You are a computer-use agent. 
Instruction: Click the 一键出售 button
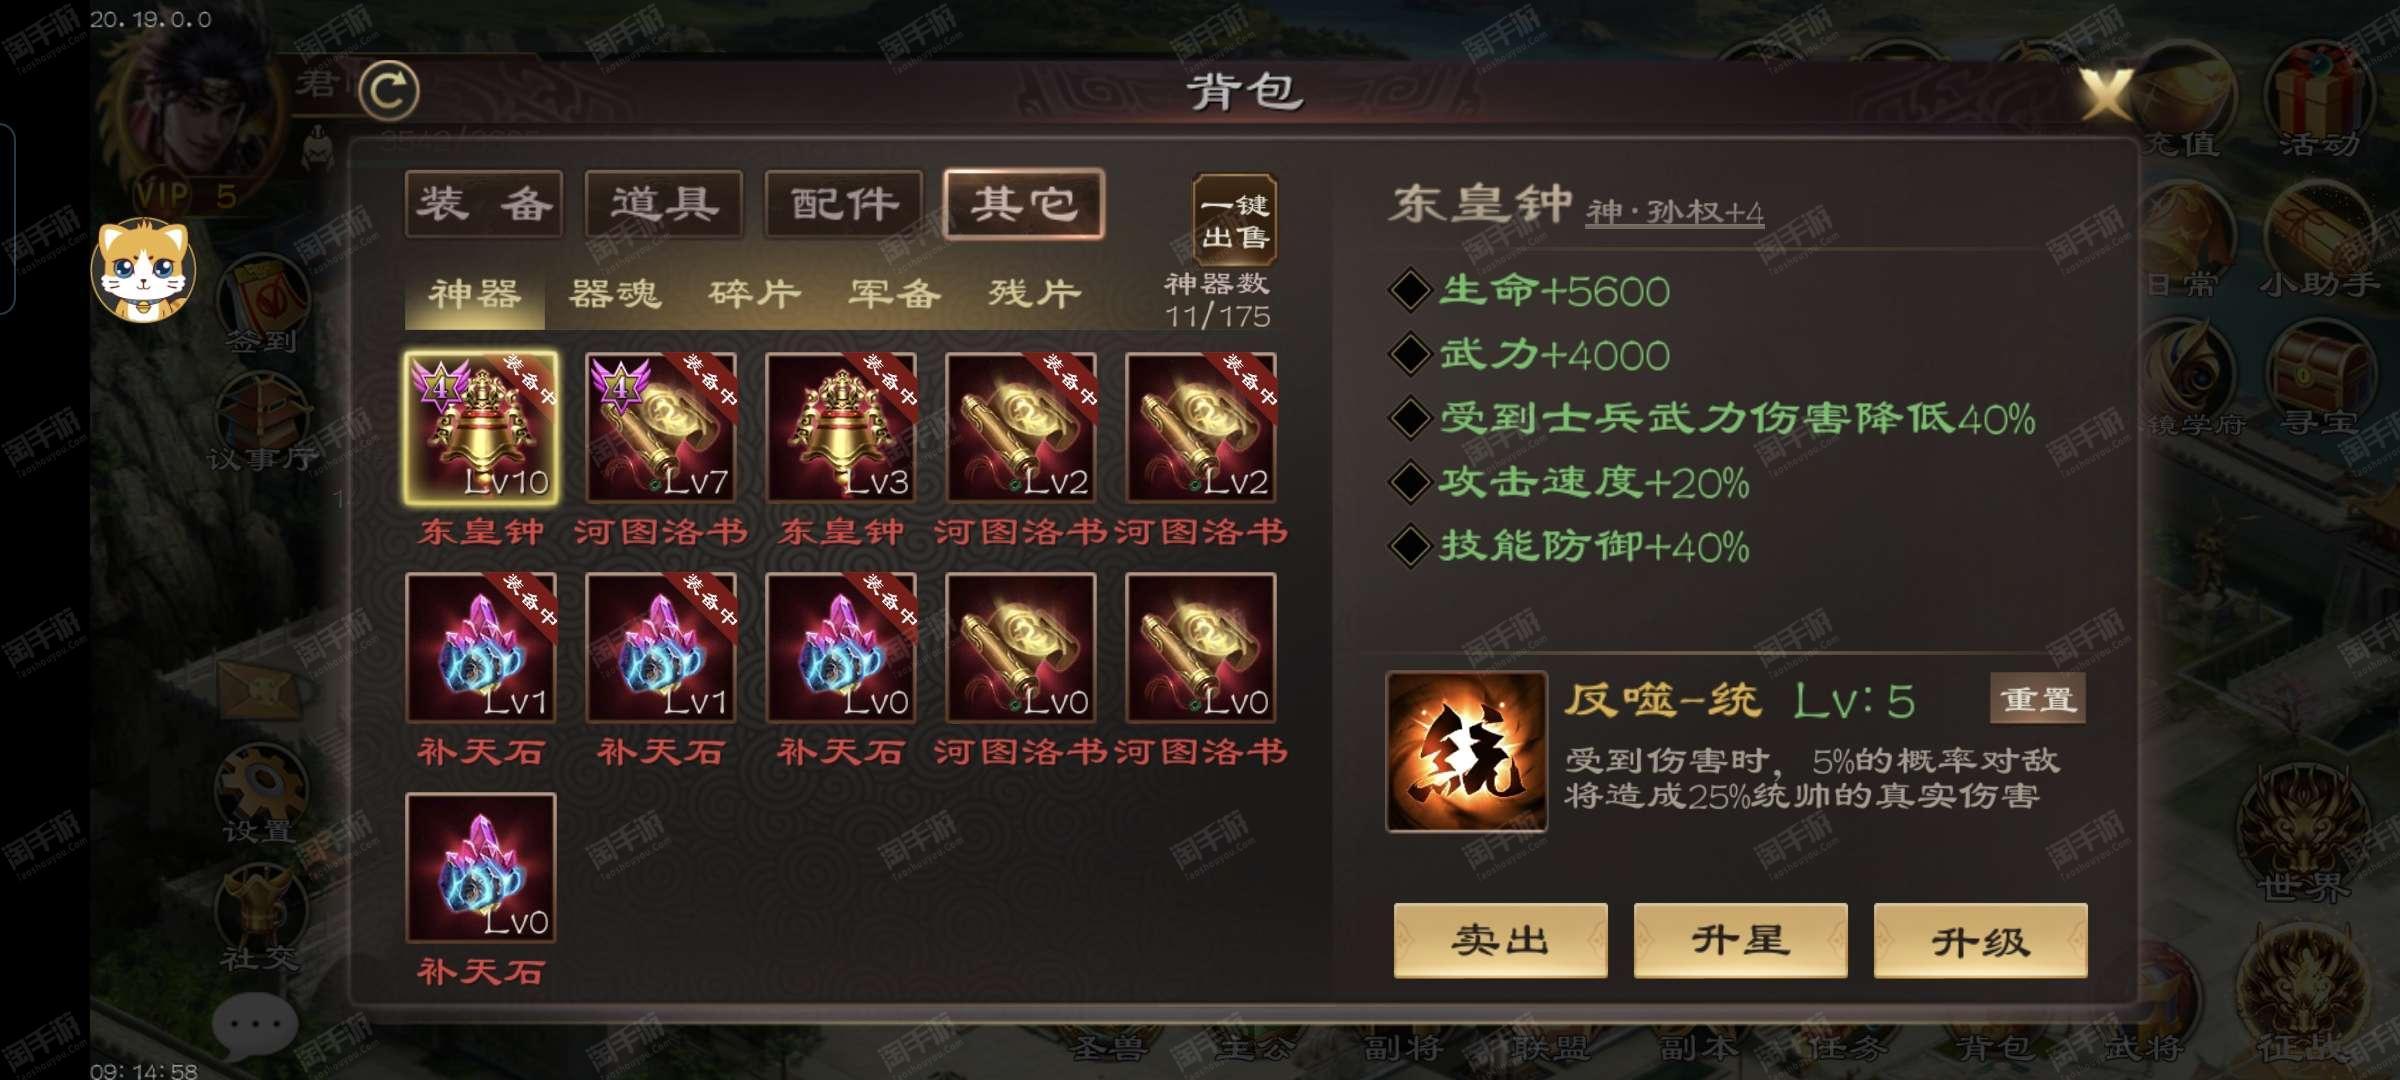point(1235,220)
